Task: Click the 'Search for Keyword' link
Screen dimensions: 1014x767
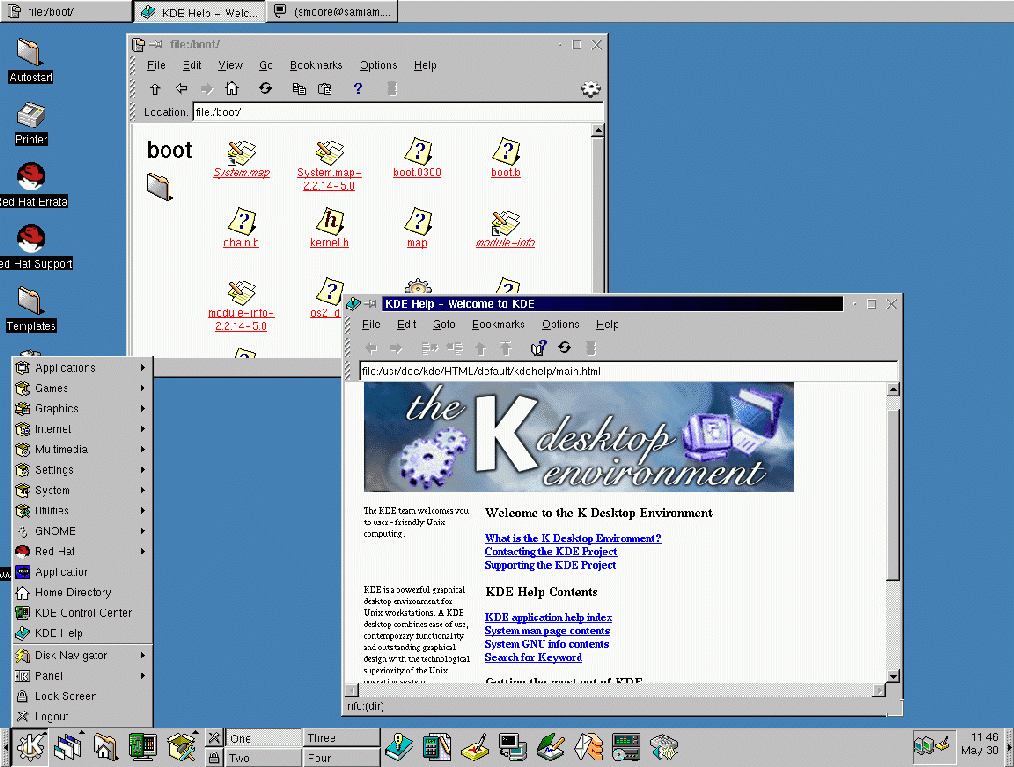Action: pyautogui.click(x=533, y=657)
